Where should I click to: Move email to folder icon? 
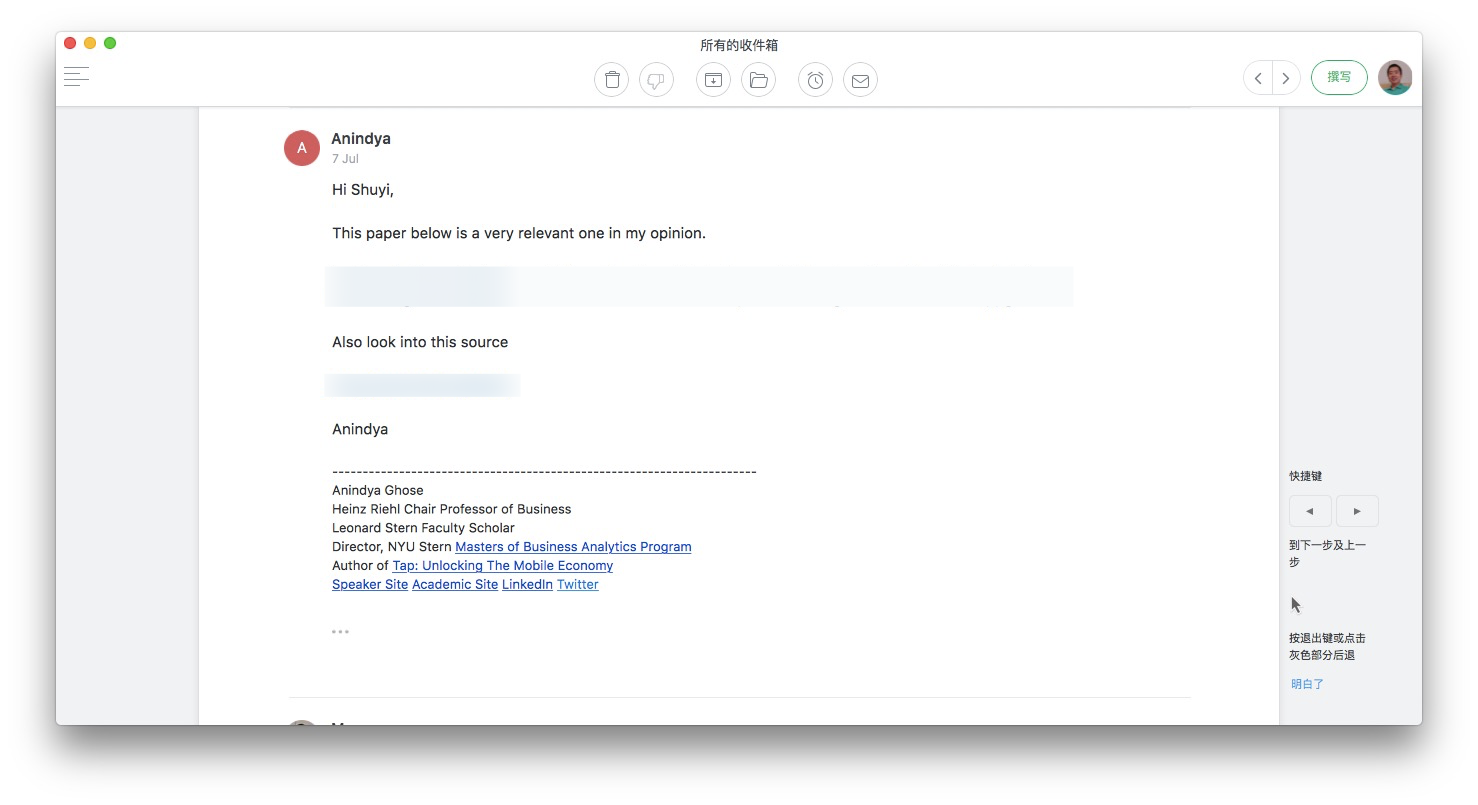(758, 80)
